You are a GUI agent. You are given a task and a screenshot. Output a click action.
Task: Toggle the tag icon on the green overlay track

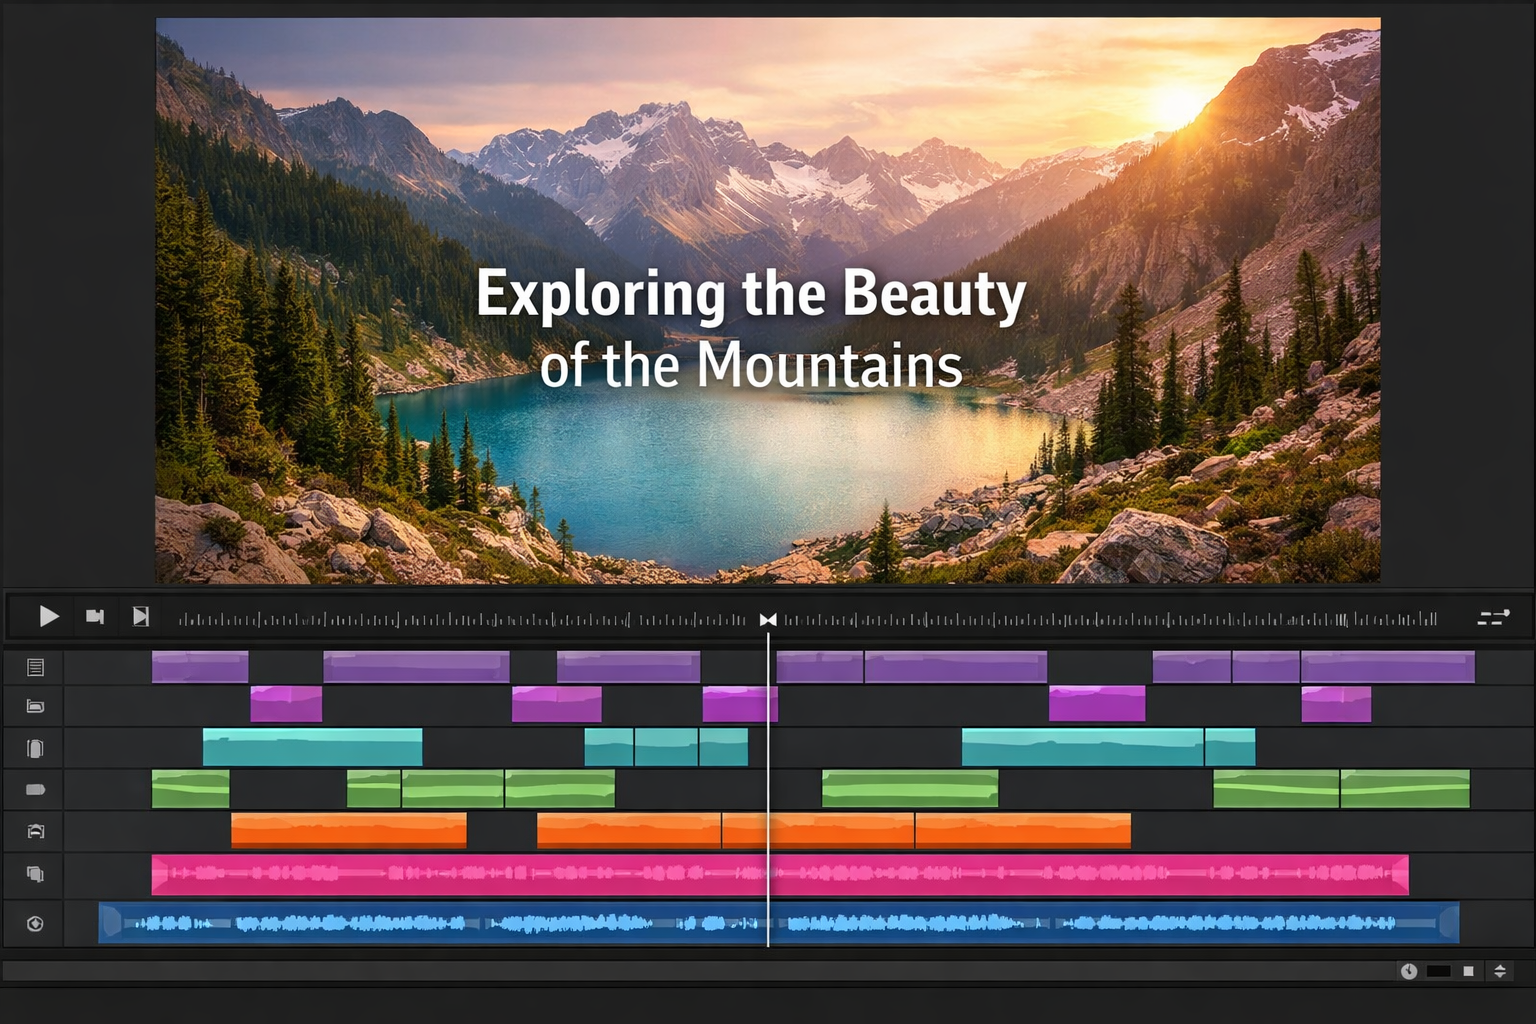[34, 789]
